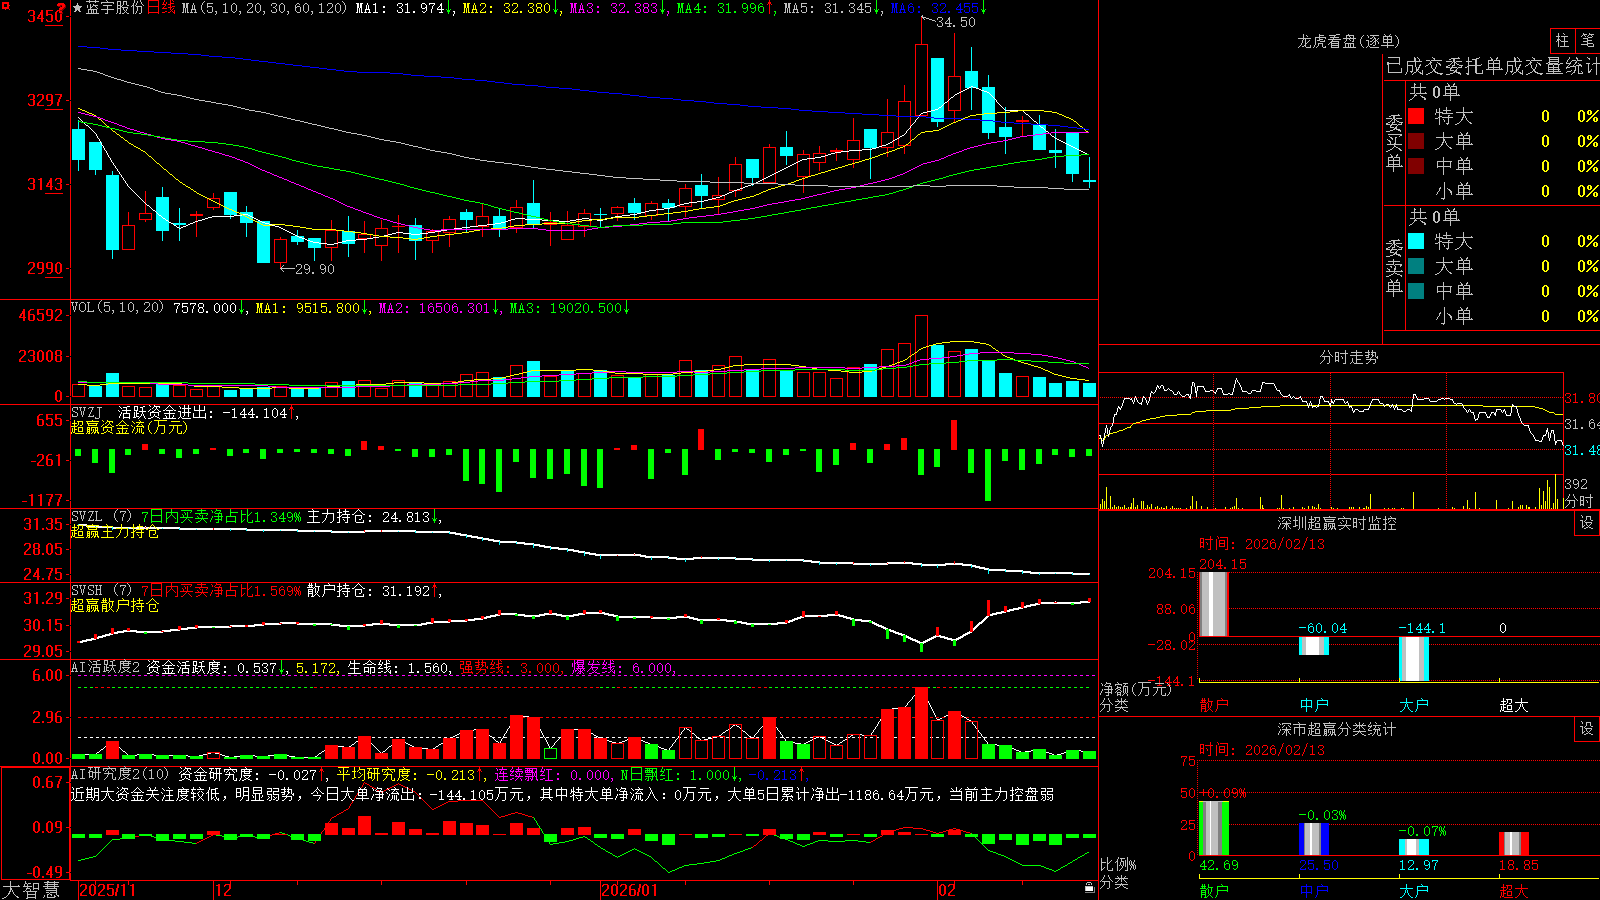
Task: Click the red 特大 buy-order swatch
Action: 1416,116
